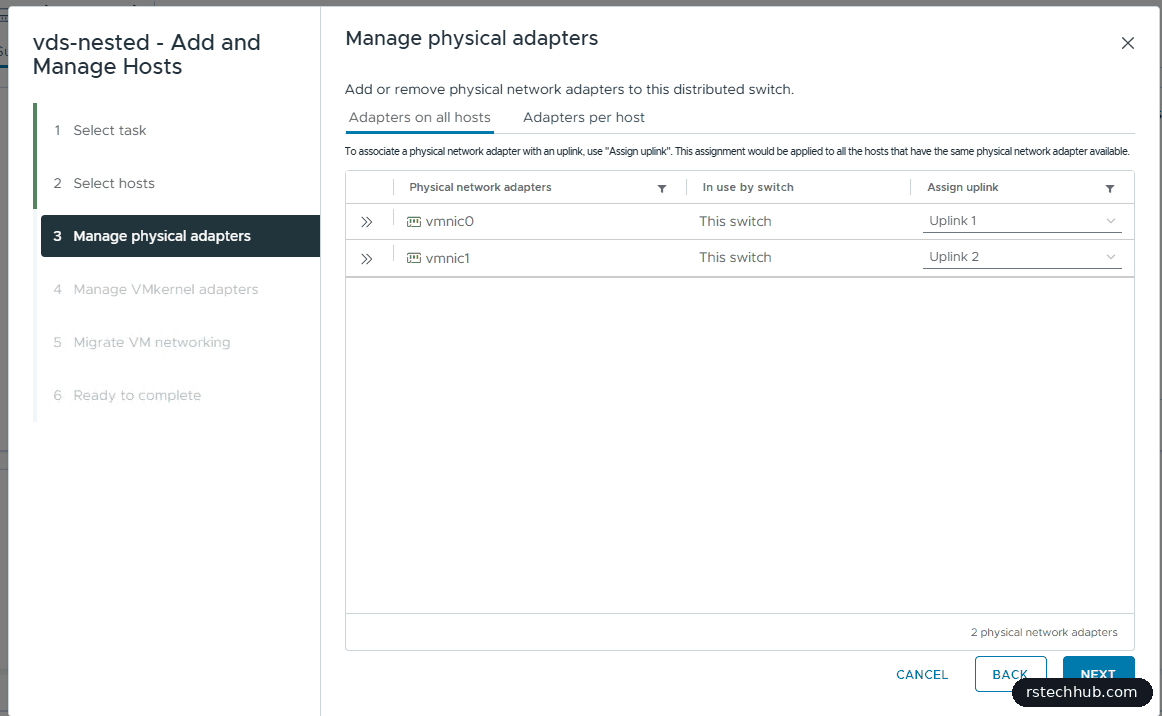
Task: Click the In use by switch header
Action: (748, 188)
